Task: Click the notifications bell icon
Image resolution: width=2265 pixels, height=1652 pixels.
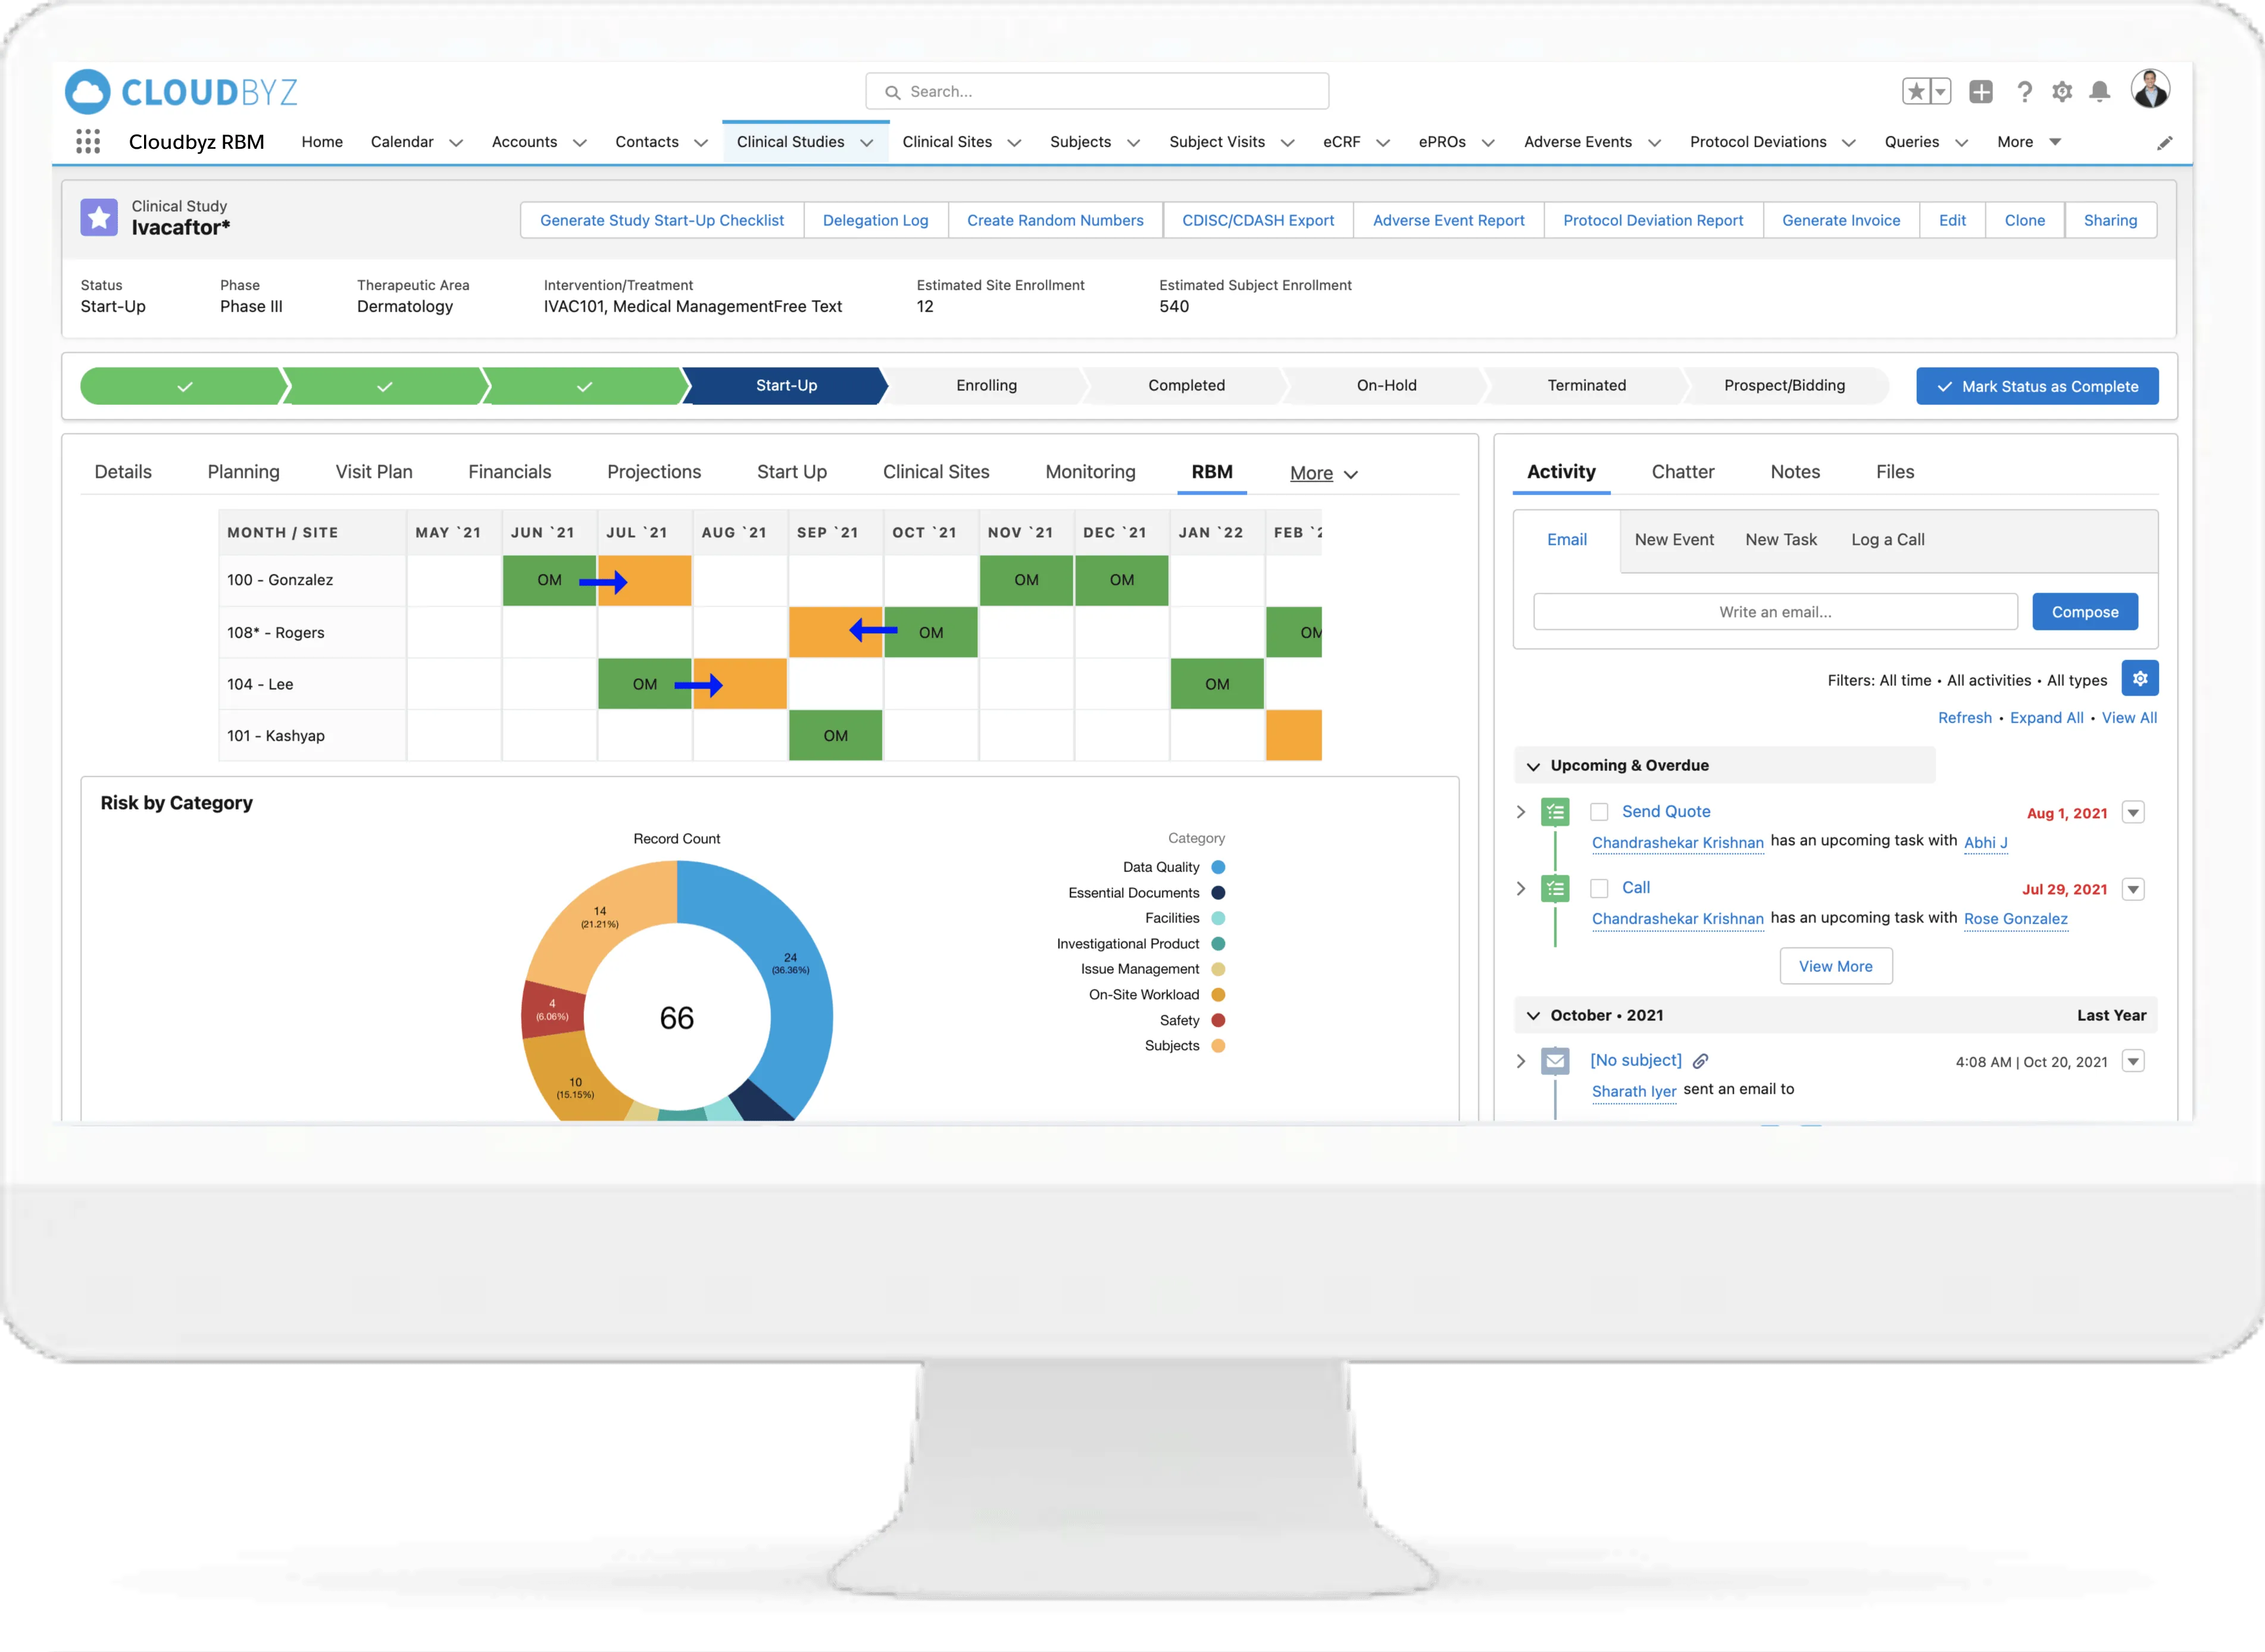Action: tap(2100, 91)
